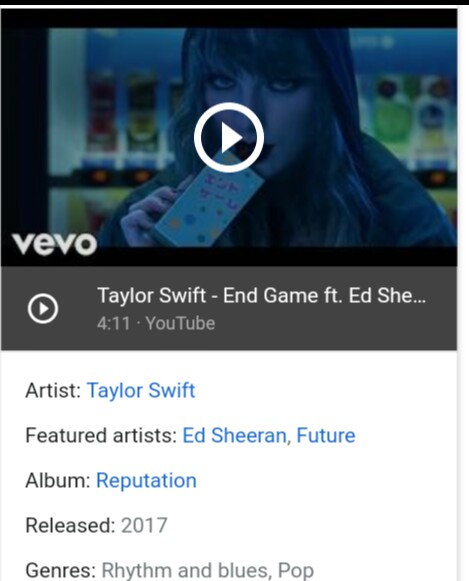The width and height of the screenshot is (469, 581).
Task: Open the Reputation album link
Action: 146,481
